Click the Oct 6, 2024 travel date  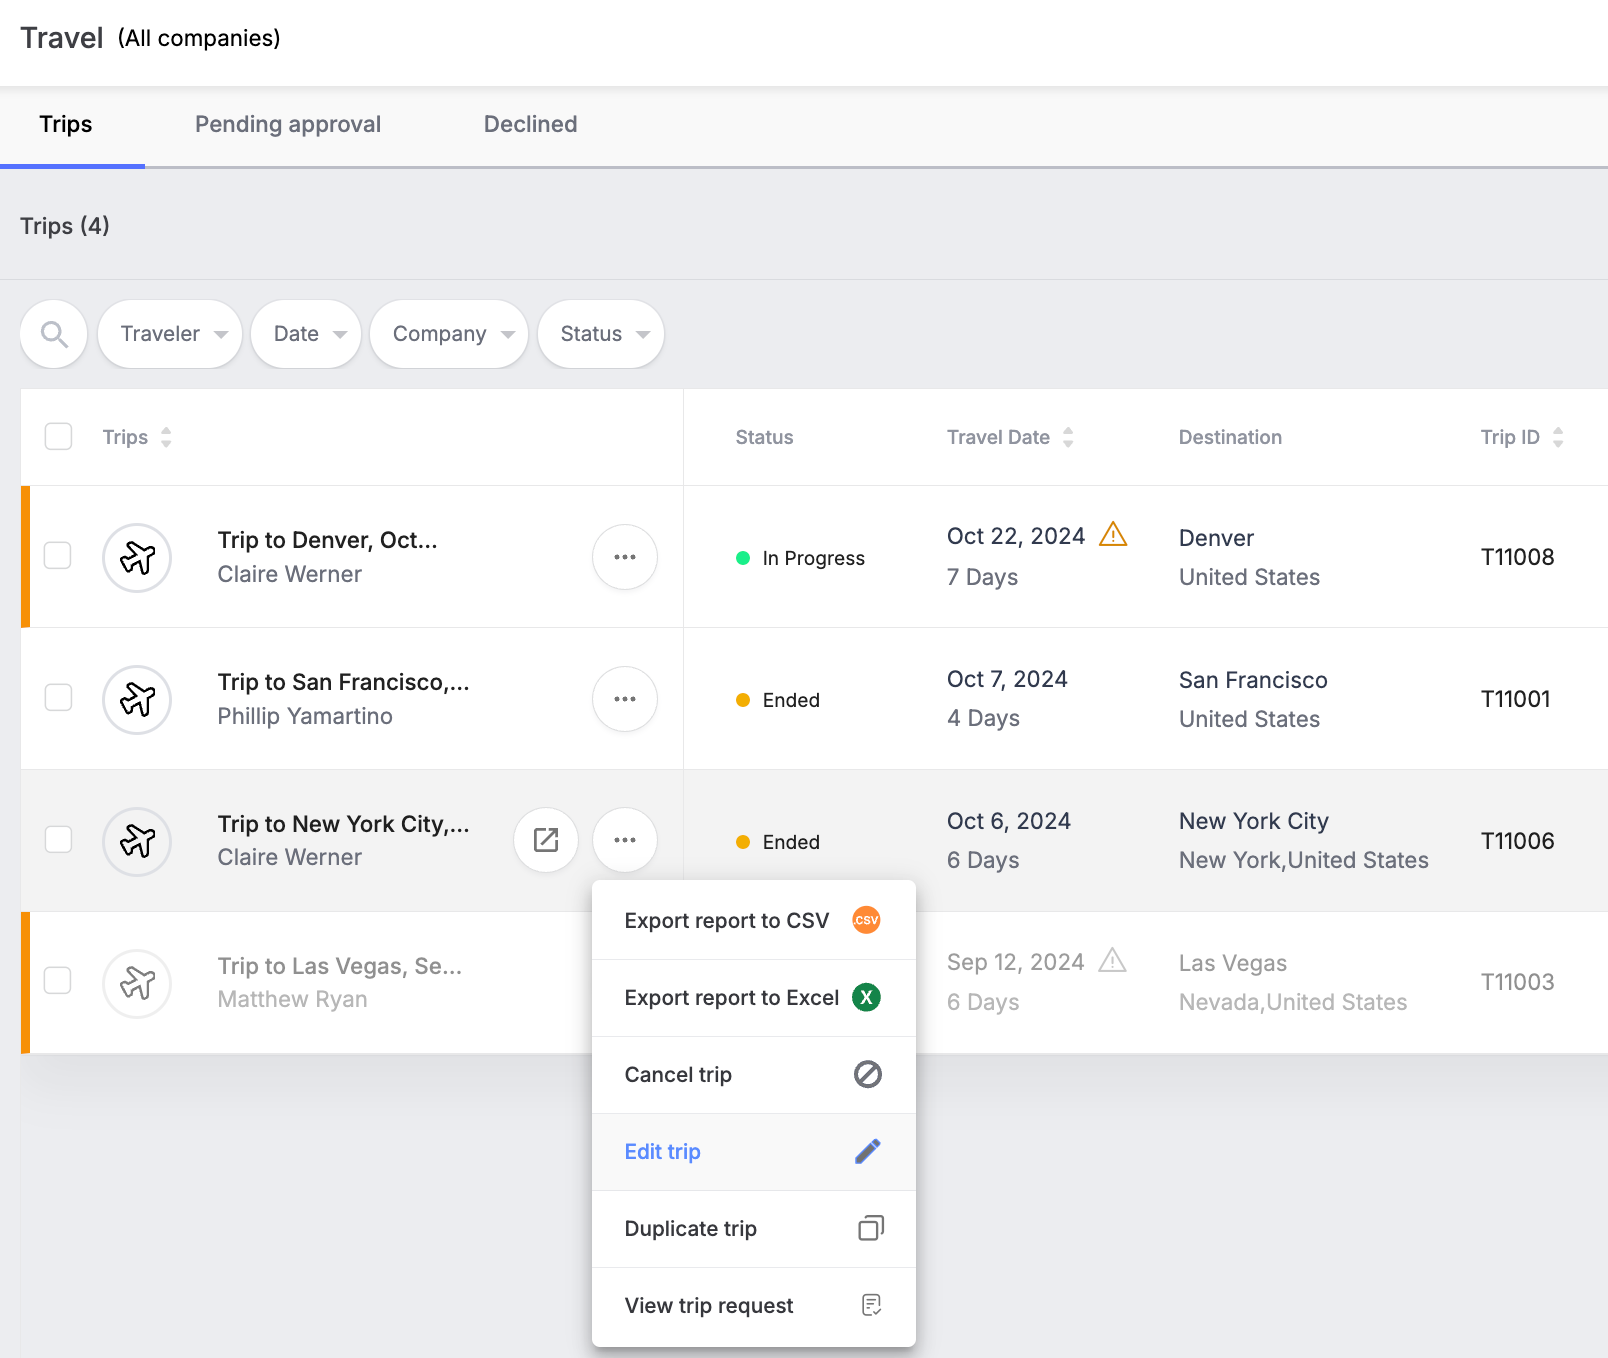point(1009,821)
